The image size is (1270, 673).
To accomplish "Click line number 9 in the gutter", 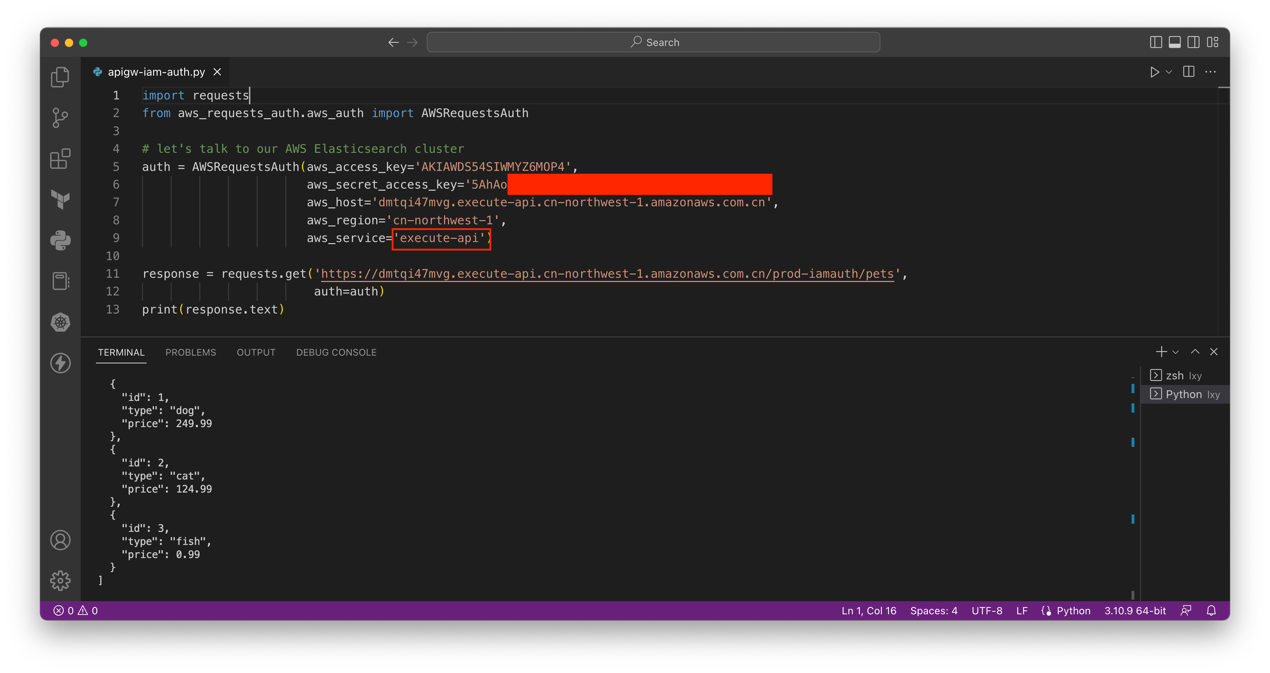I will (x=116, y=238).
